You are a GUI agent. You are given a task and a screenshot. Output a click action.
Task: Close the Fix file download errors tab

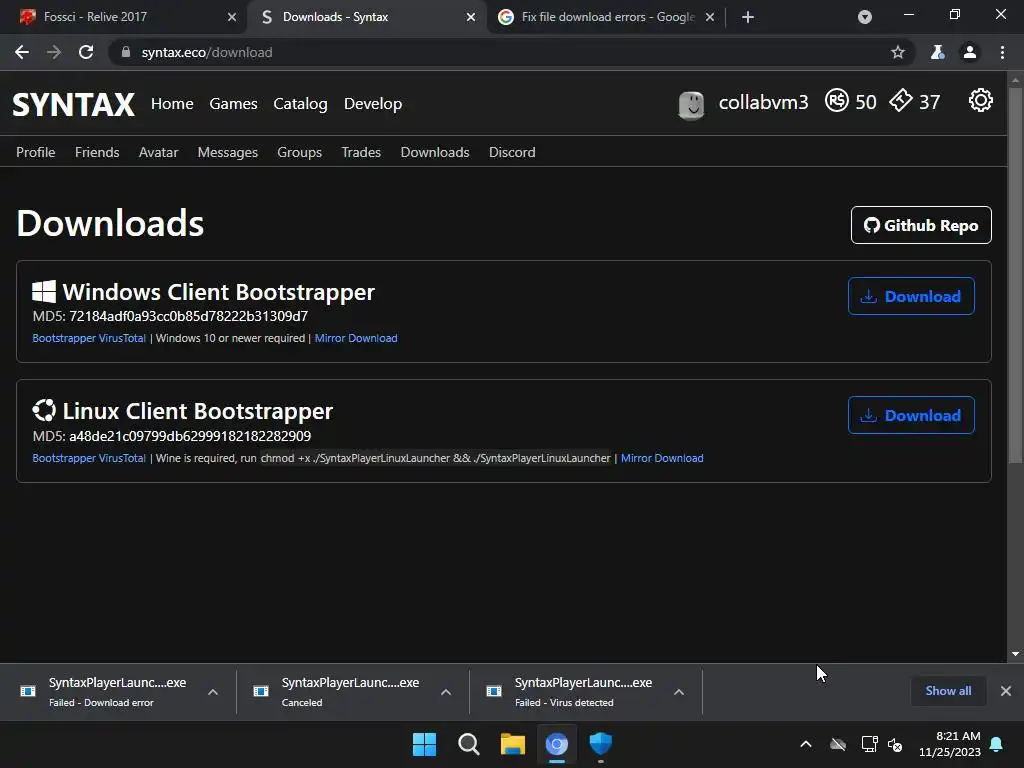[710, 17]
